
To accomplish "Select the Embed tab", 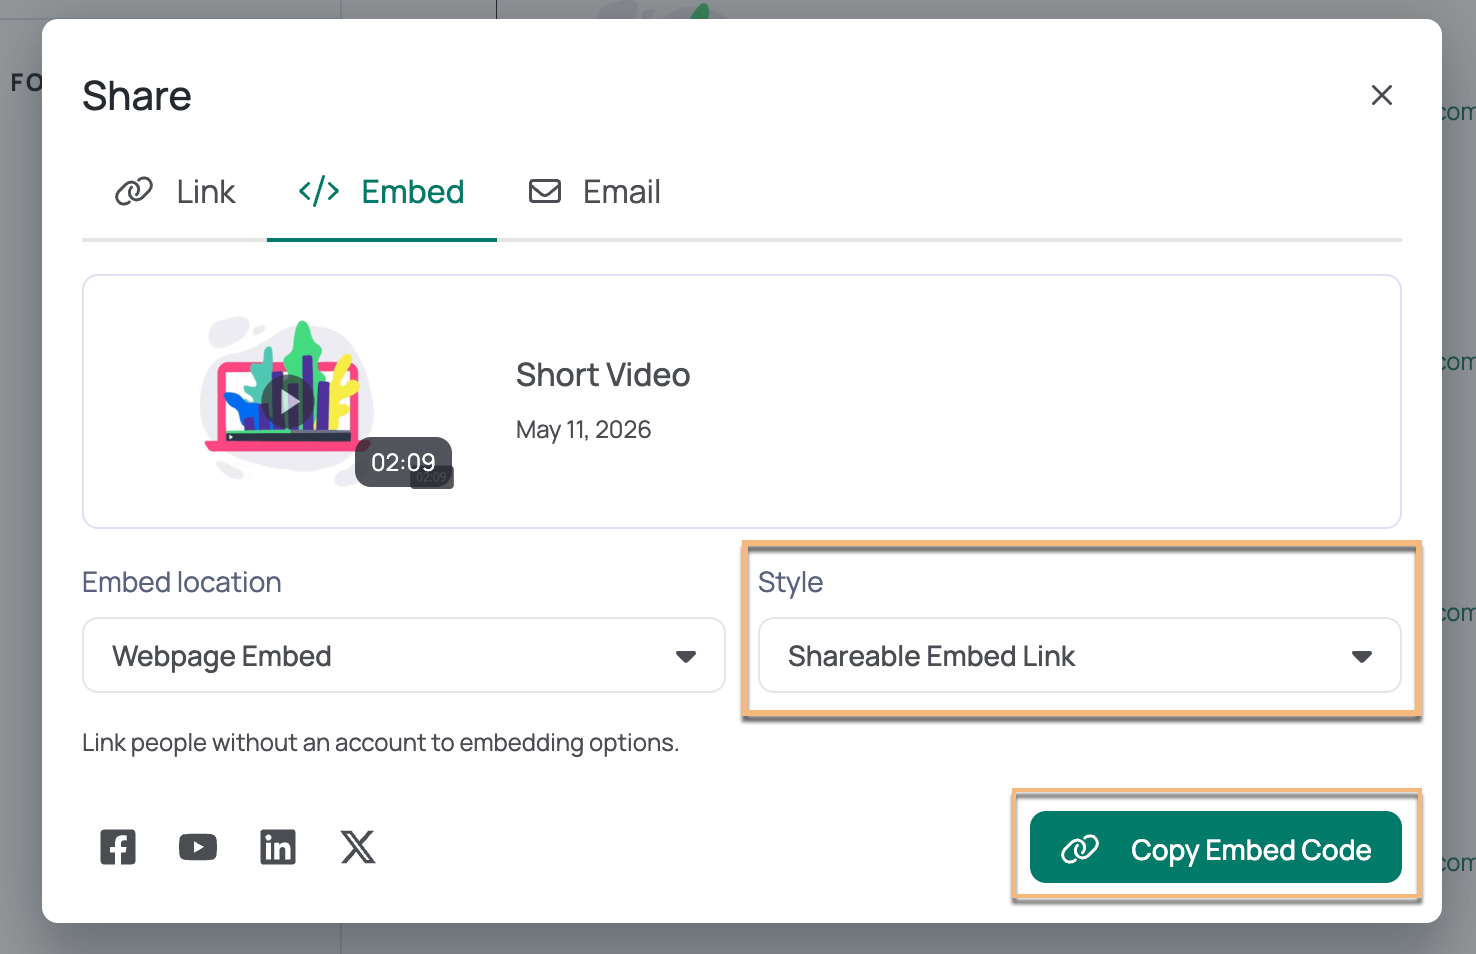I will (382, 191).
